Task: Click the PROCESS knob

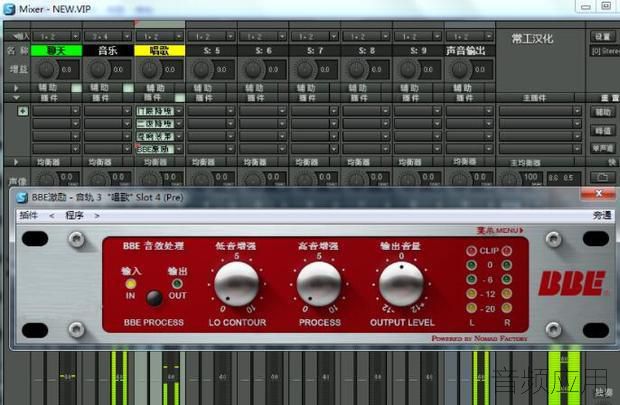Action: coord(319,284)
